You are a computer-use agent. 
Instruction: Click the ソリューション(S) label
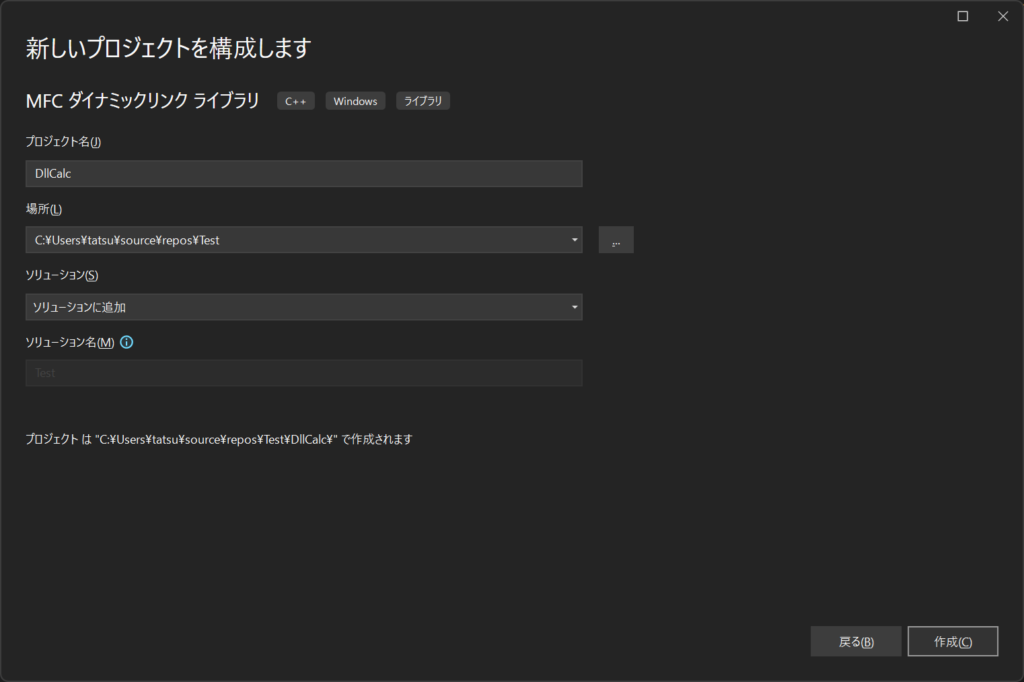[x=62, y=275]
